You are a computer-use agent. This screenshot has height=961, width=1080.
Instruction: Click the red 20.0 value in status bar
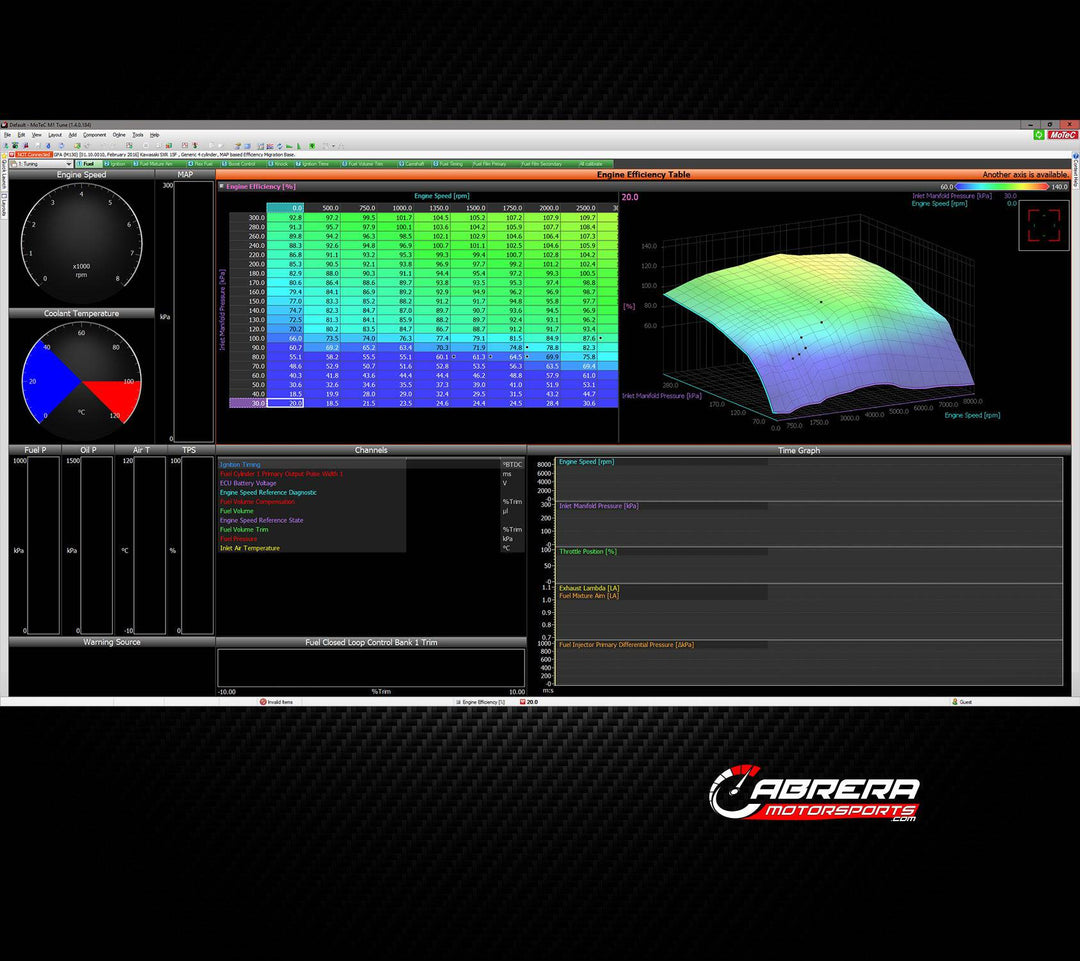point(530,703)
